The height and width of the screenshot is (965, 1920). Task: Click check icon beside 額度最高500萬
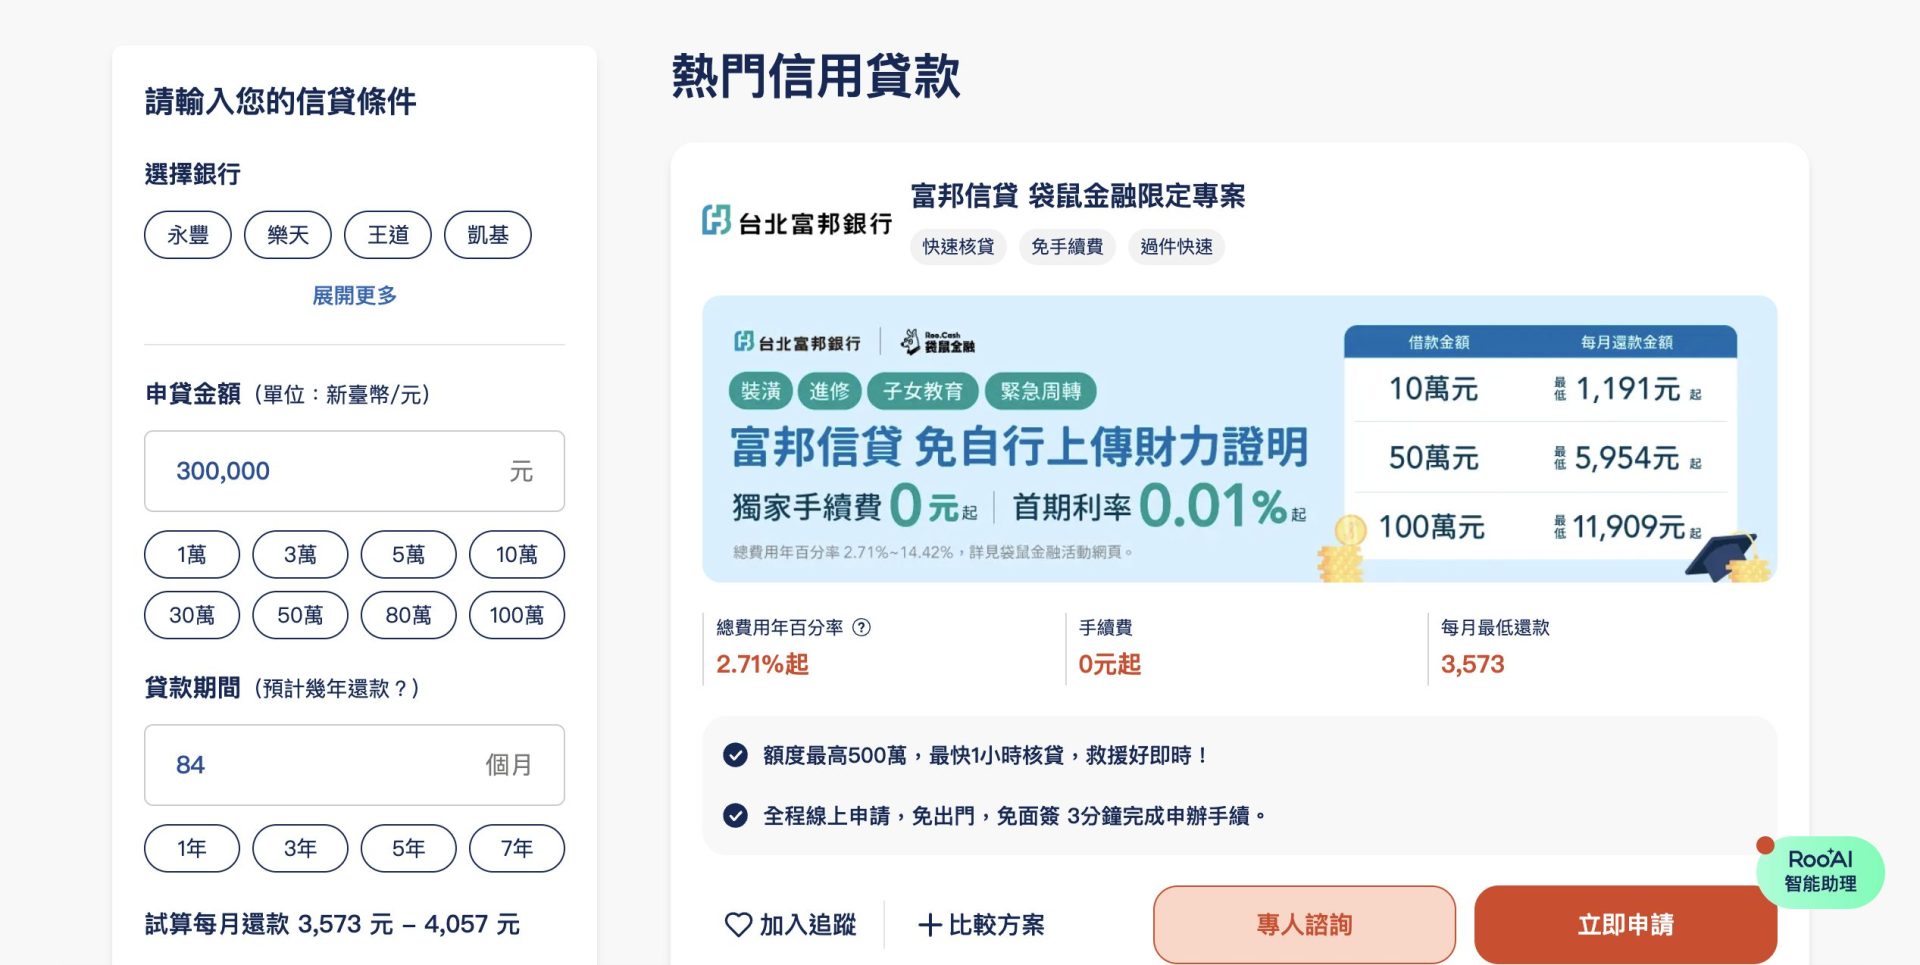coord(735,755)
